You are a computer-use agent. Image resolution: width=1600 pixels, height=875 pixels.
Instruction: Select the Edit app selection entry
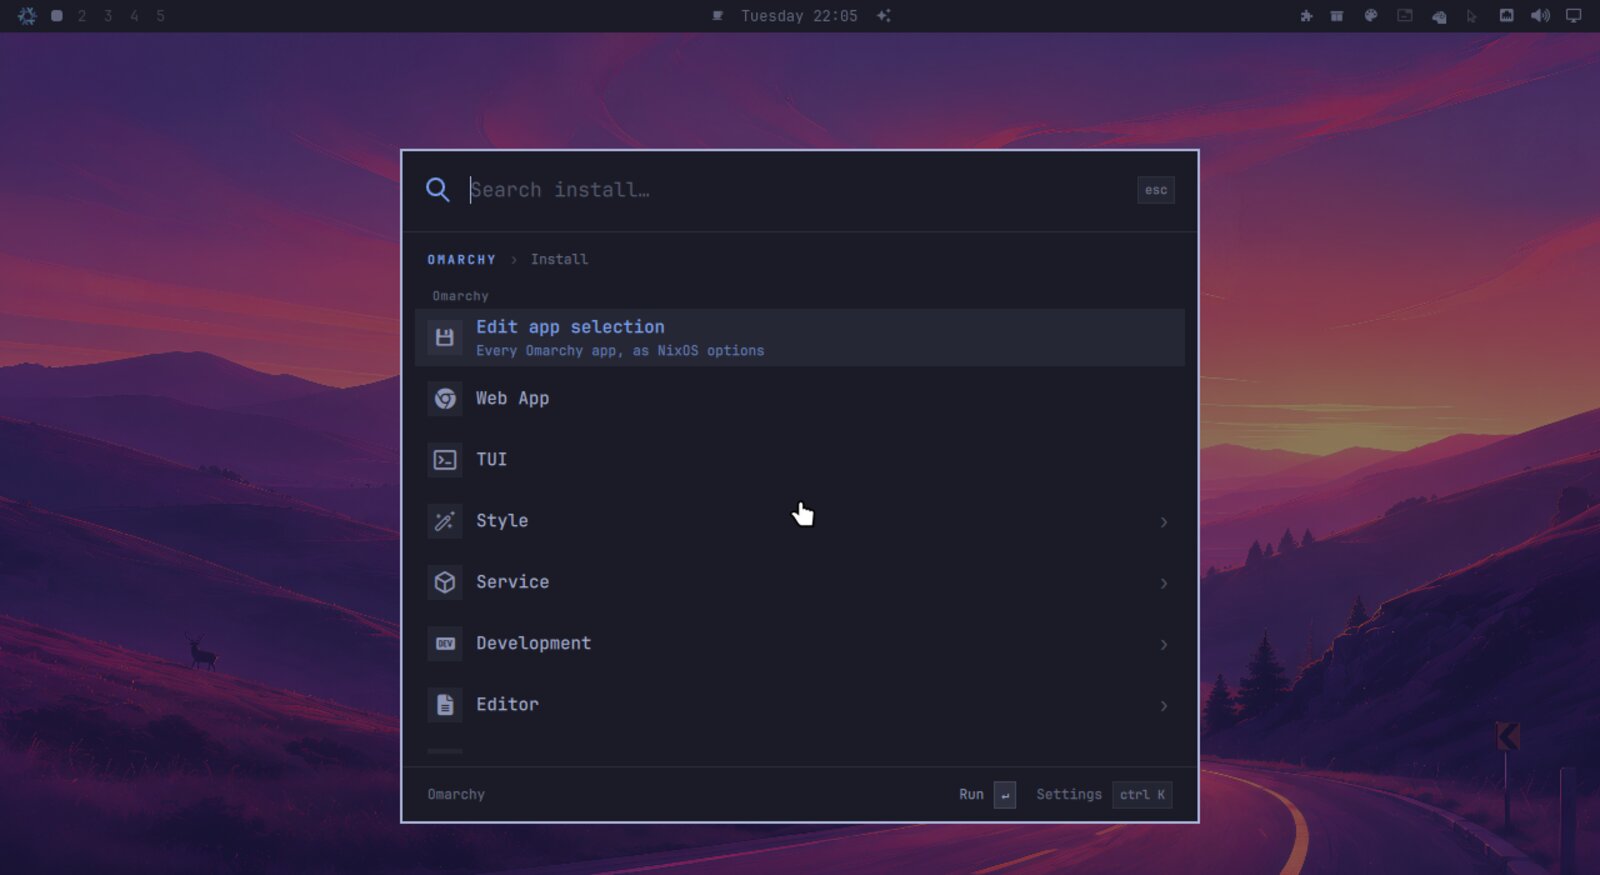[800, 338]
